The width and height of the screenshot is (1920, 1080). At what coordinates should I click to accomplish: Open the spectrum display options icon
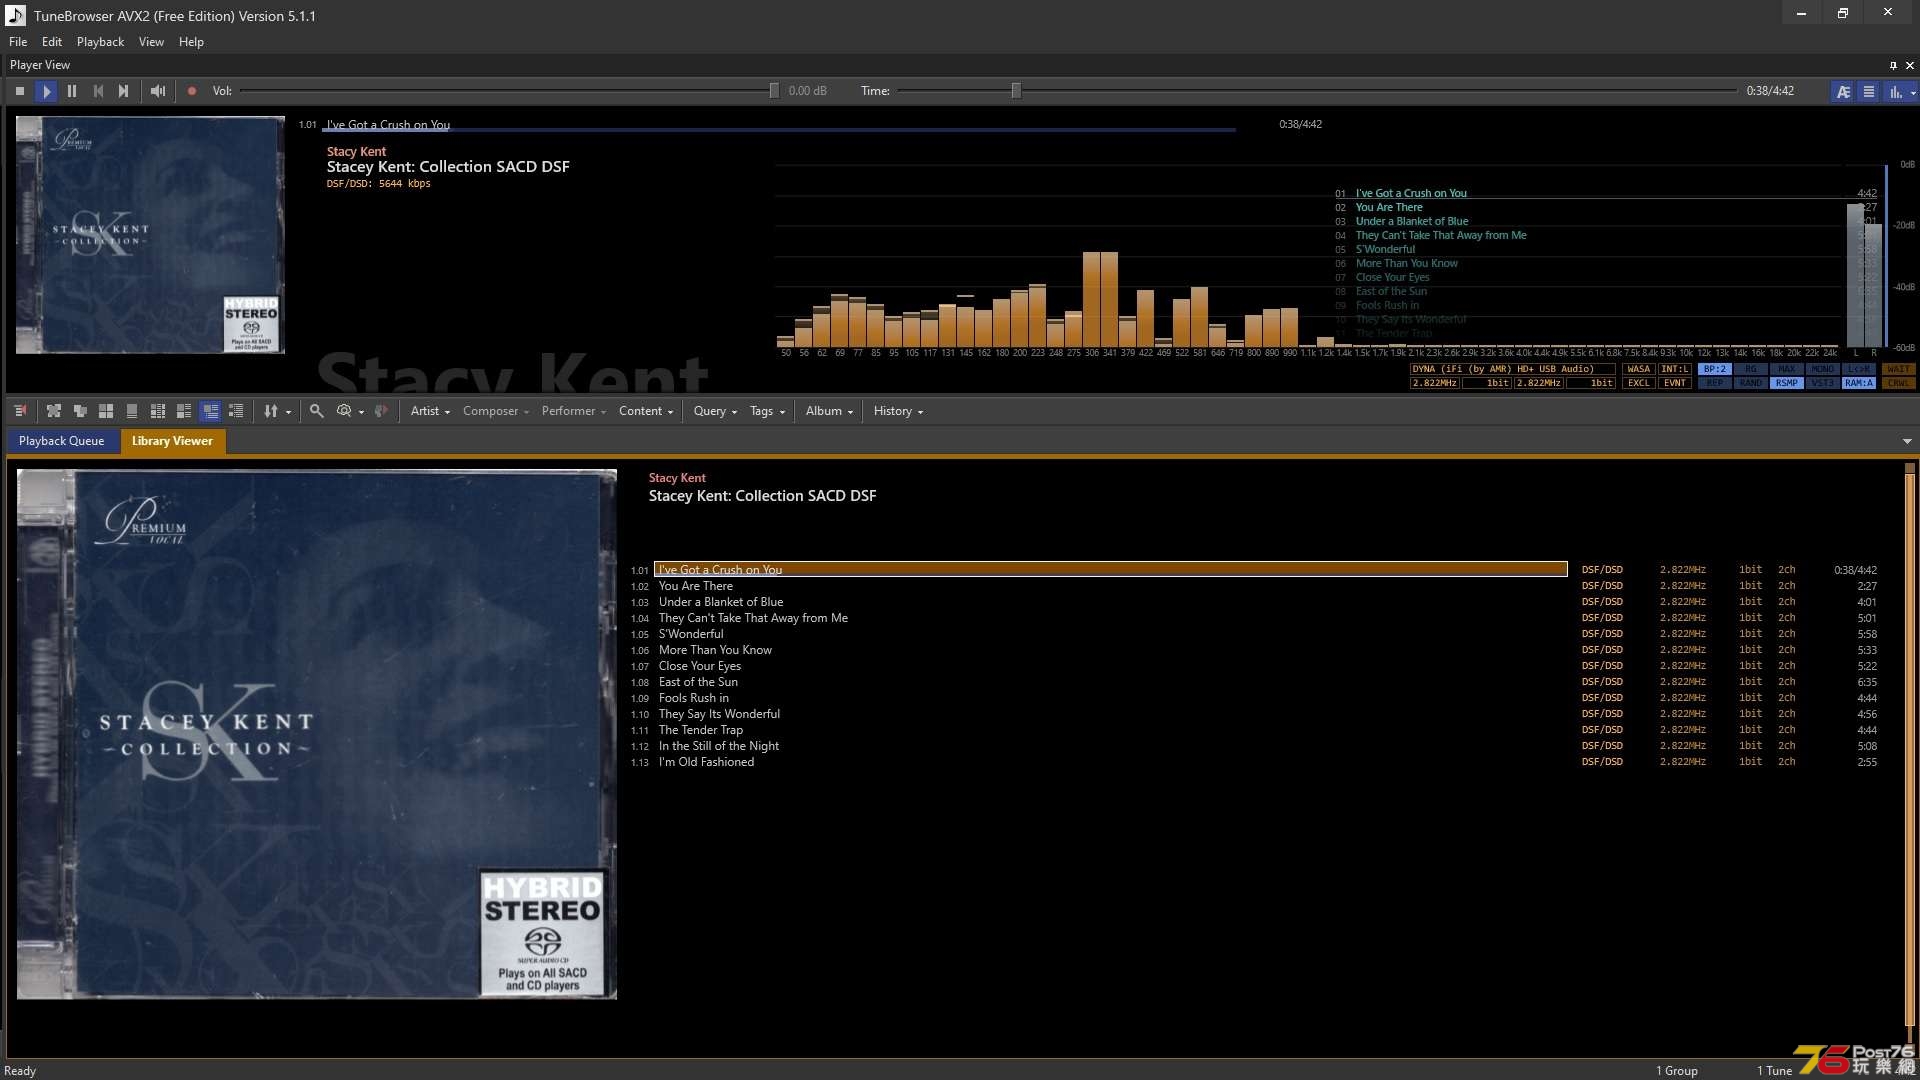click(x=1895, y=91)
